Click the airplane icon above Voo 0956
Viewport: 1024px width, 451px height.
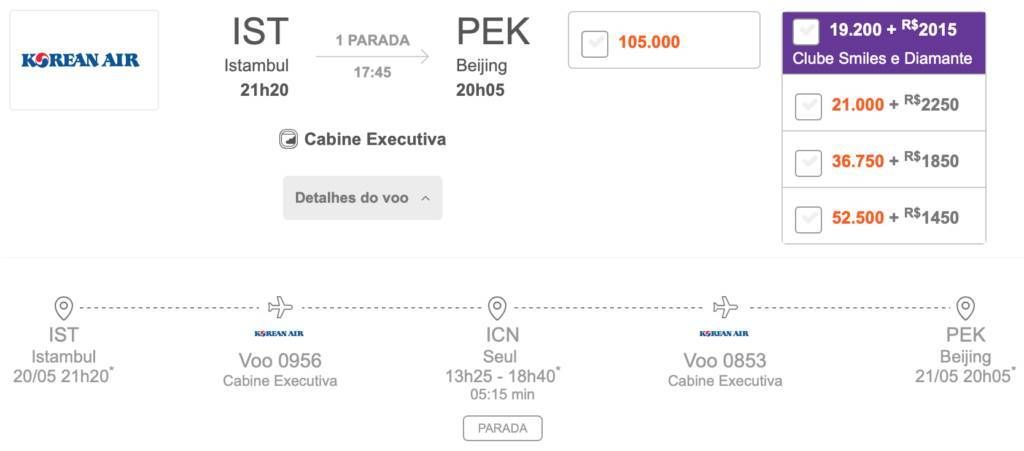point(280,306)
